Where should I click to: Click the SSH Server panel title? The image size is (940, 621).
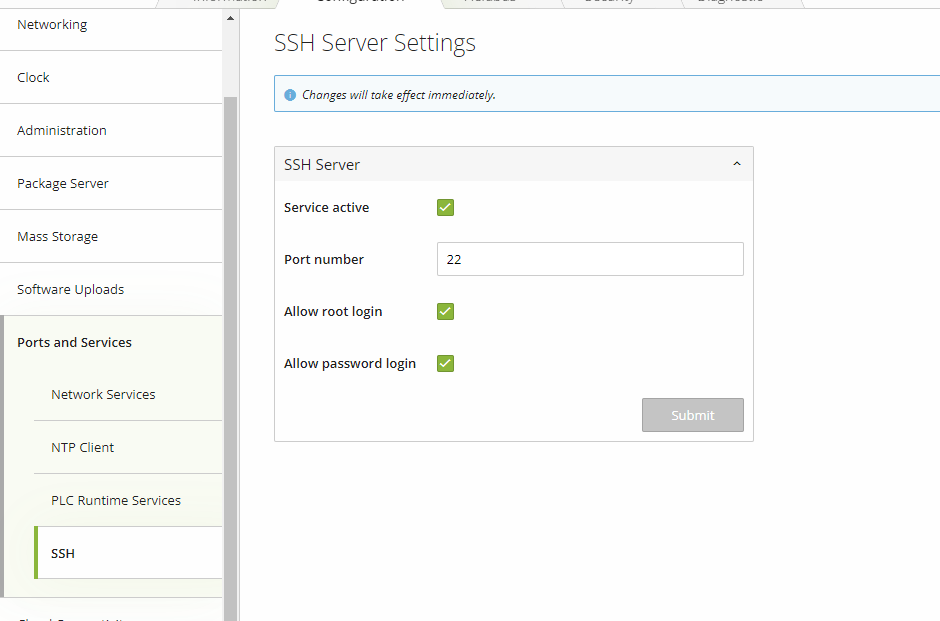click(x=322, y=165)
